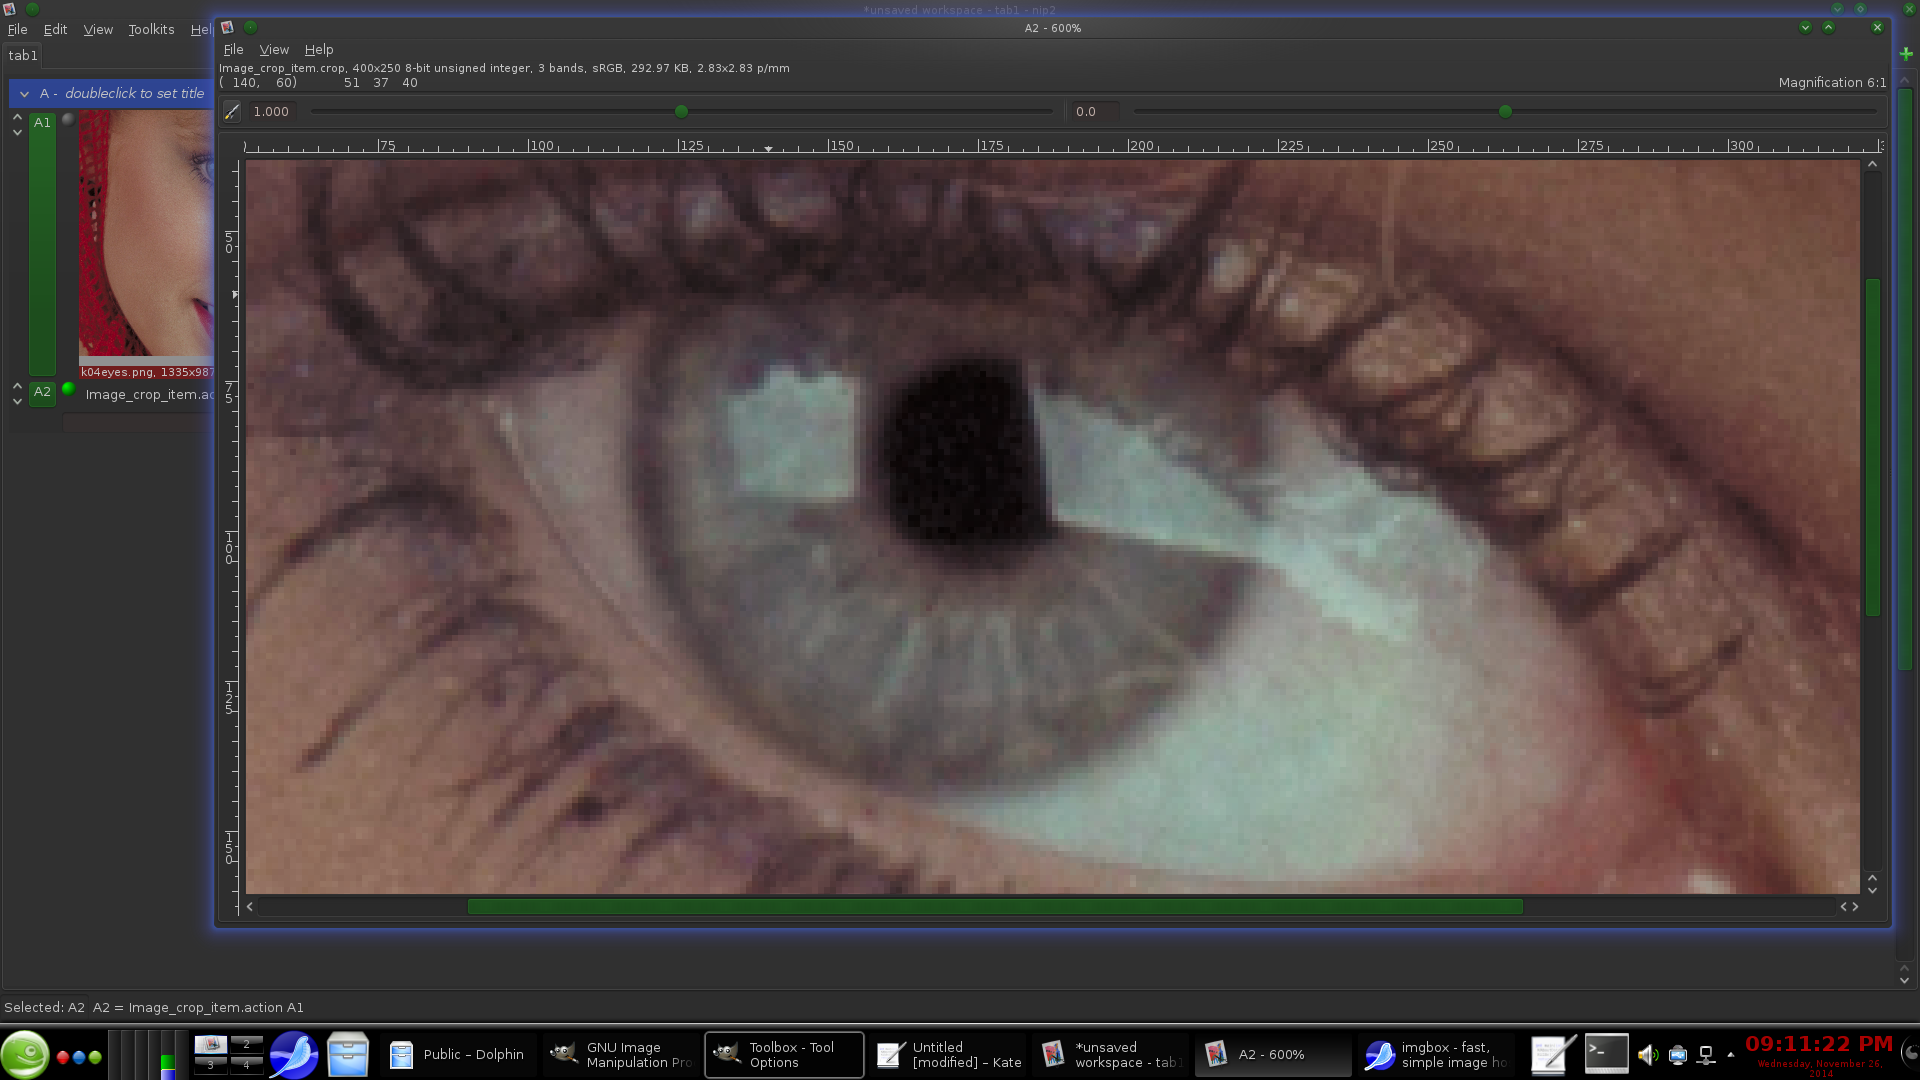Click the scale slider handle near 1.000
Screen dimensions: 1920x1080
tap(681, 112)
